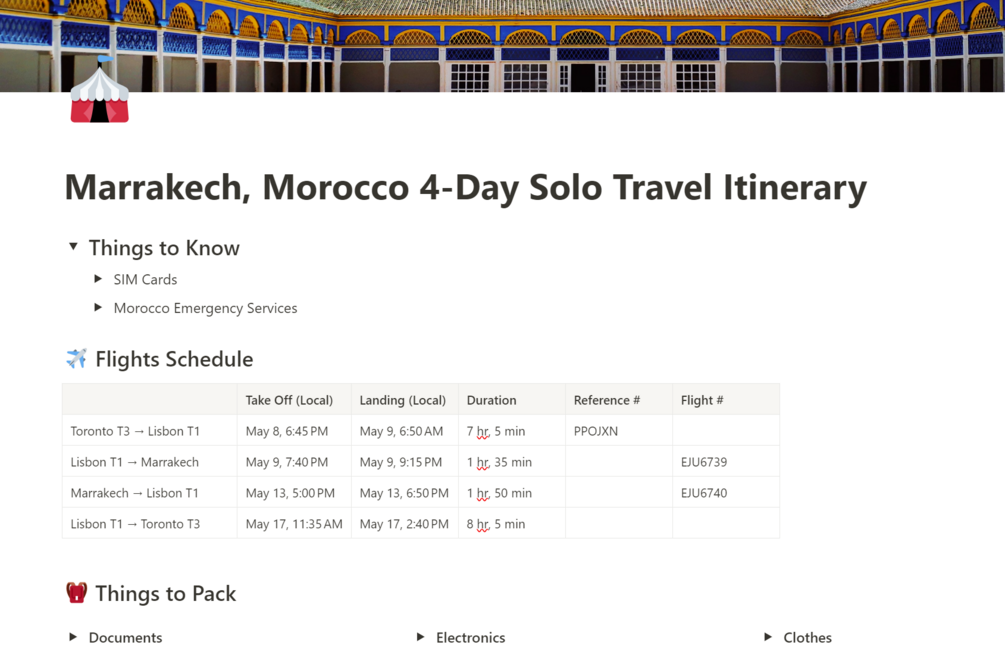Click the circus tent page icon
This screenshot has width=1005, height=664.
pos(99,95)
